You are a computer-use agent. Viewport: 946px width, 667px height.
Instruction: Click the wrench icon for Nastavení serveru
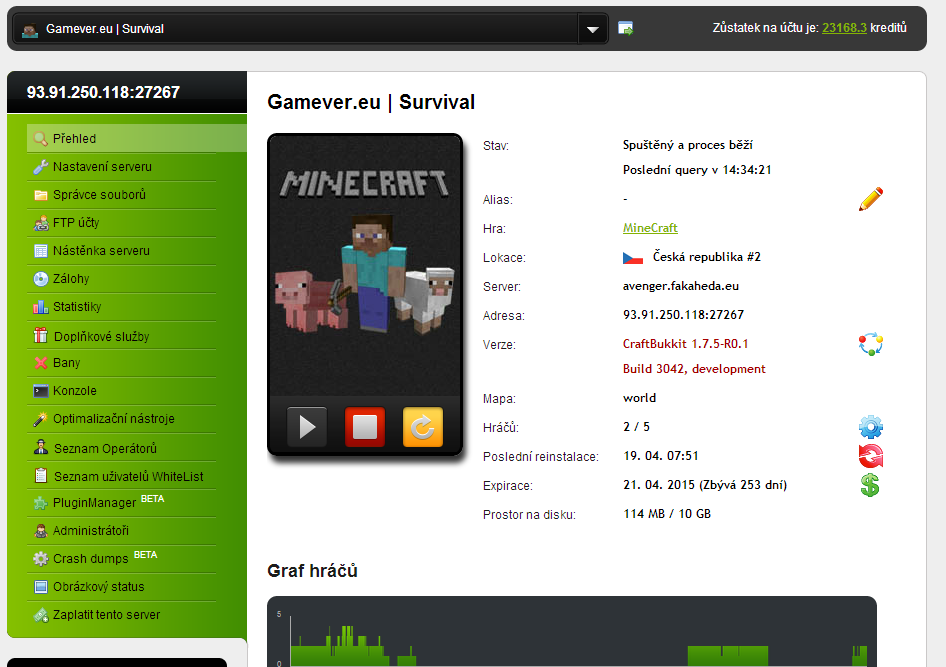[40, 167]
